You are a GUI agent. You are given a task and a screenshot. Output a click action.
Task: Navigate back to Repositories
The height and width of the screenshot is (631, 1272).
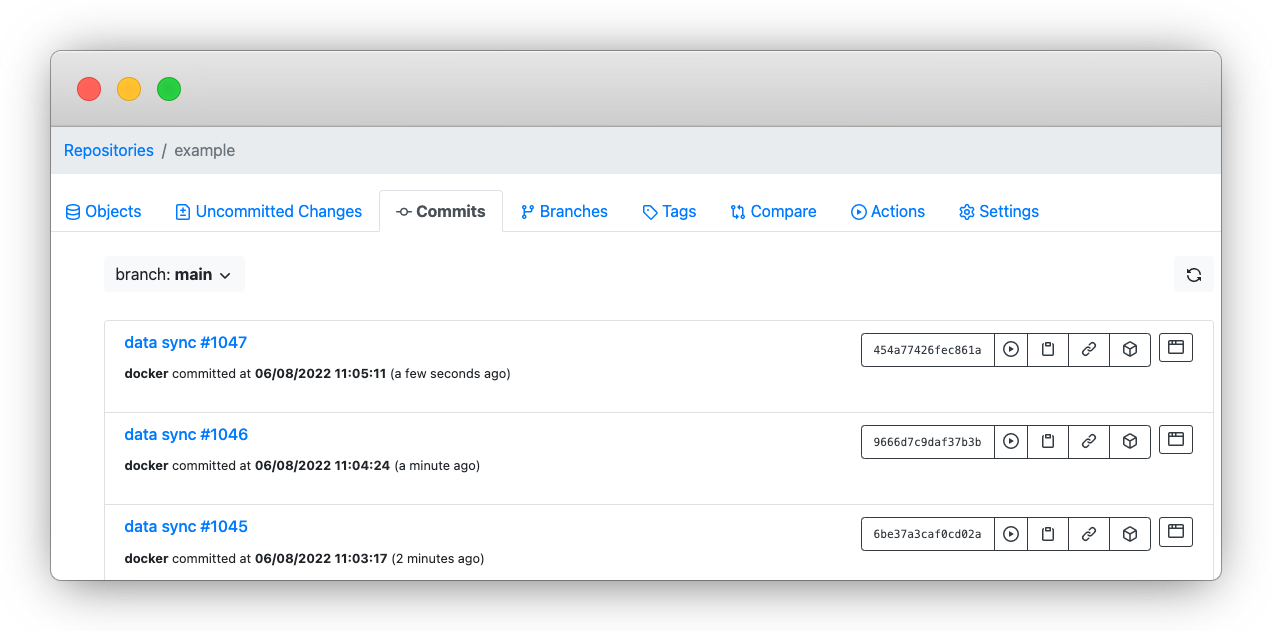[108, 150]
